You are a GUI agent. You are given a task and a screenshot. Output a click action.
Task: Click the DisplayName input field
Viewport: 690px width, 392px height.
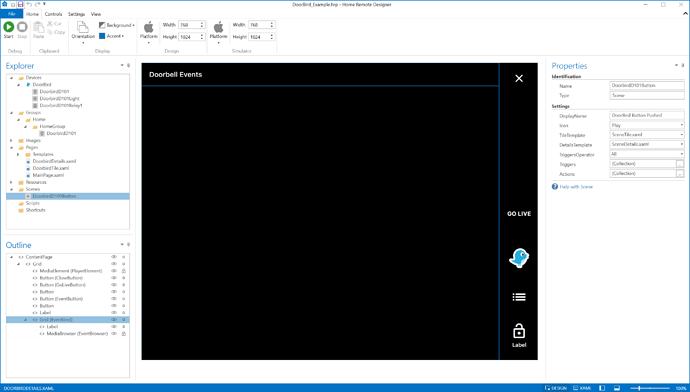[647, 115]
